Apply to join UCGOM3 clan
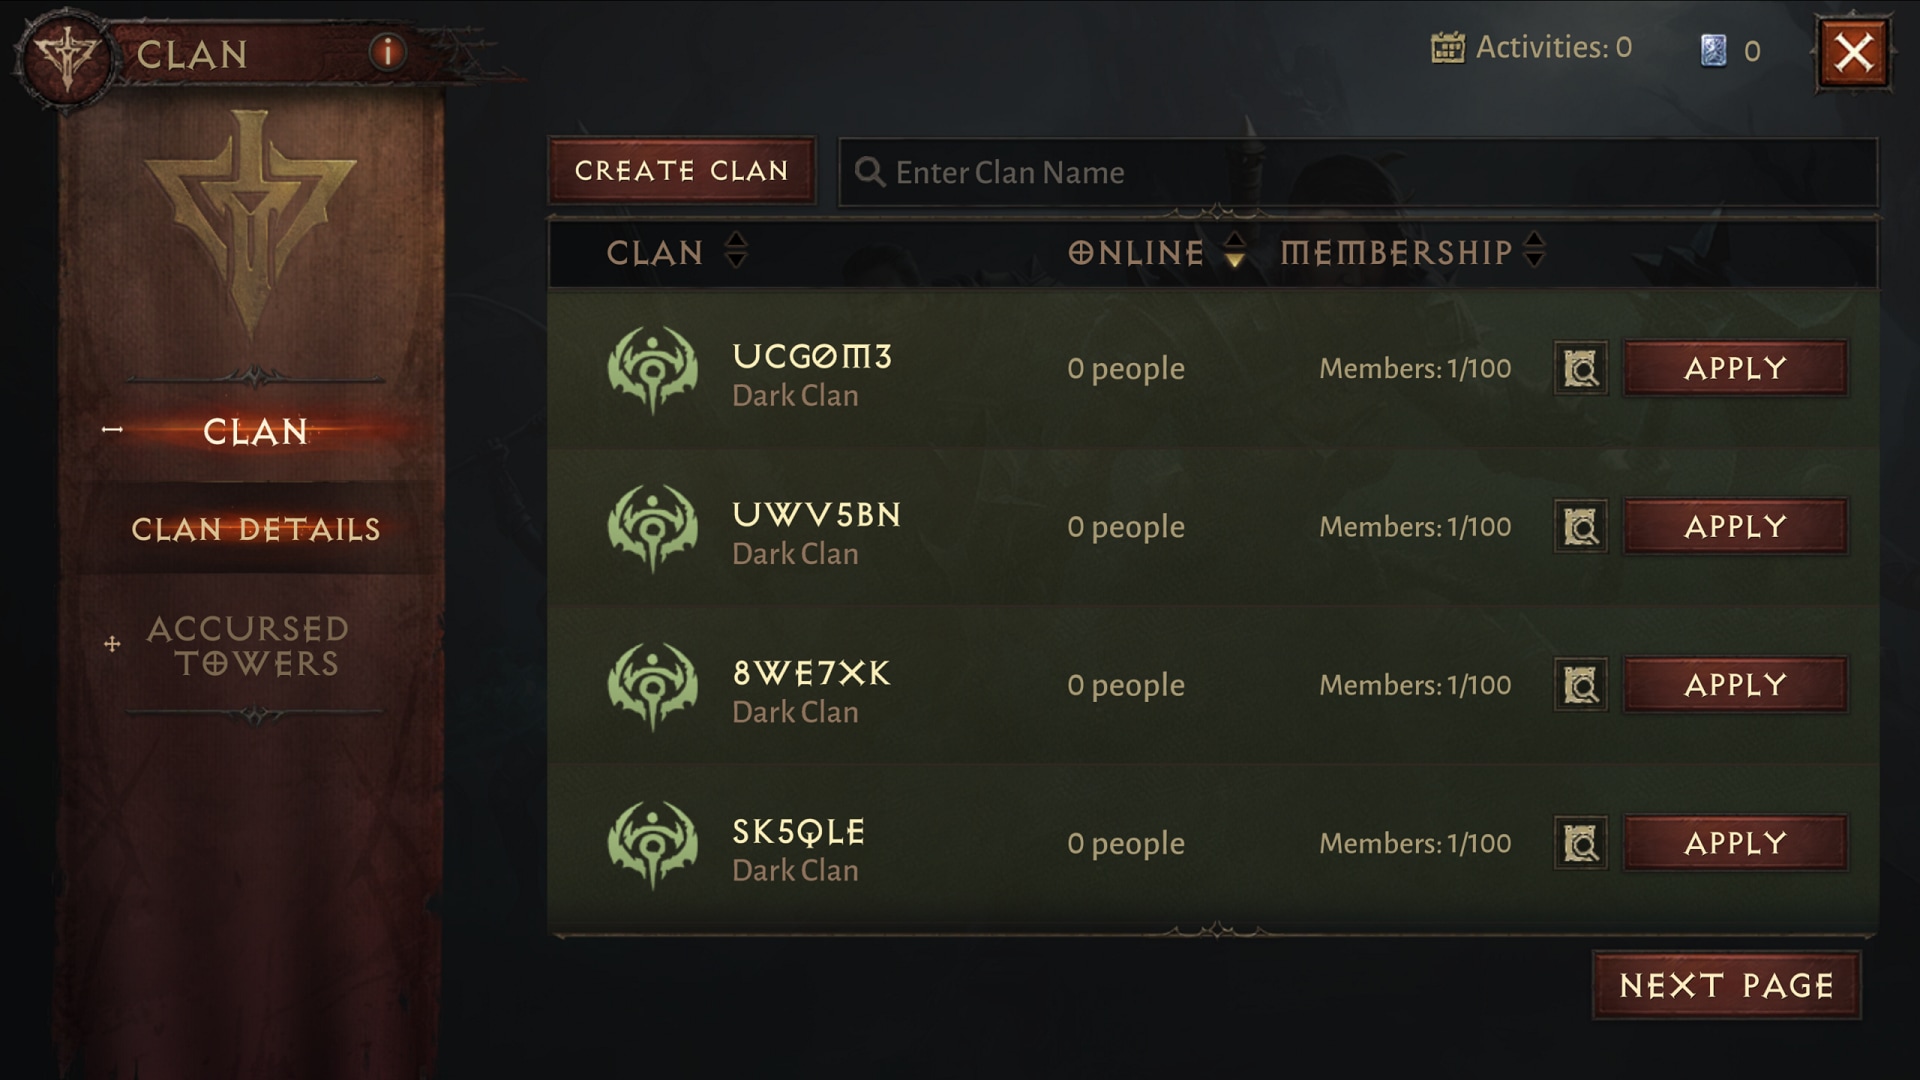 click(1735, 369)
